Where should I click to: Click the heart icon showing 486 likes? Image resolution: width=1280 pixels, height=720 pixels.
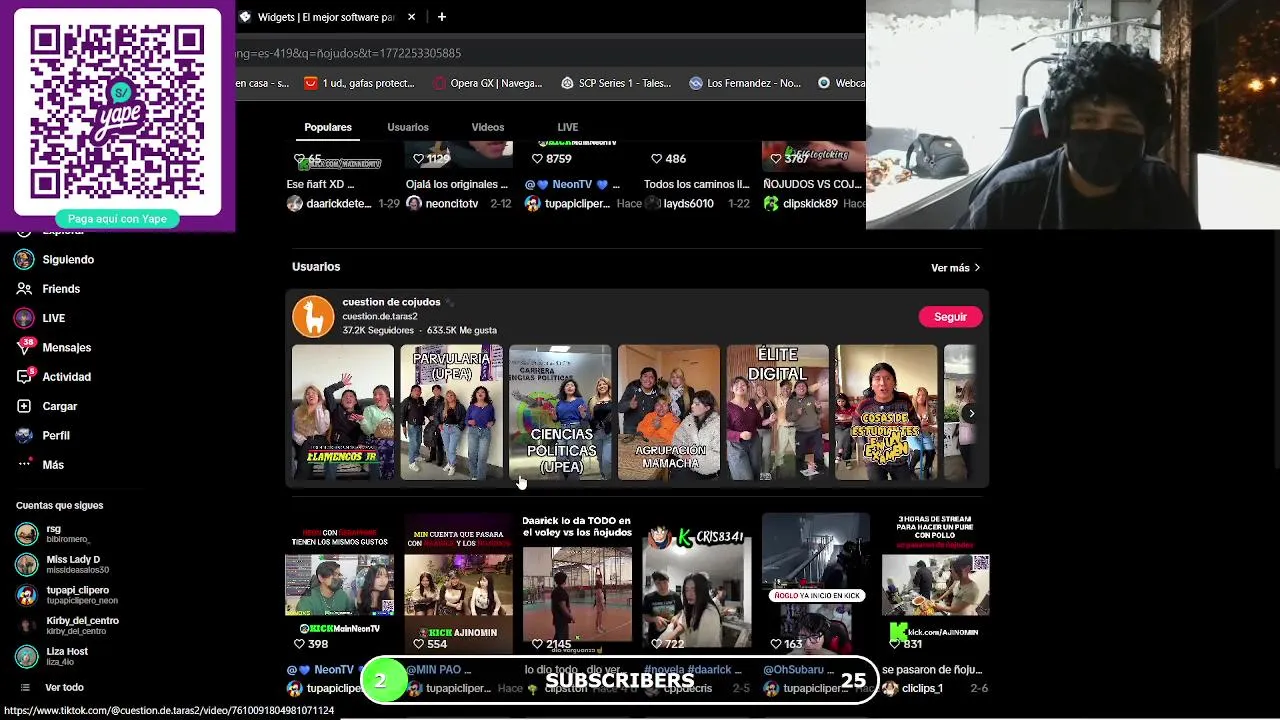pos(656,159)
